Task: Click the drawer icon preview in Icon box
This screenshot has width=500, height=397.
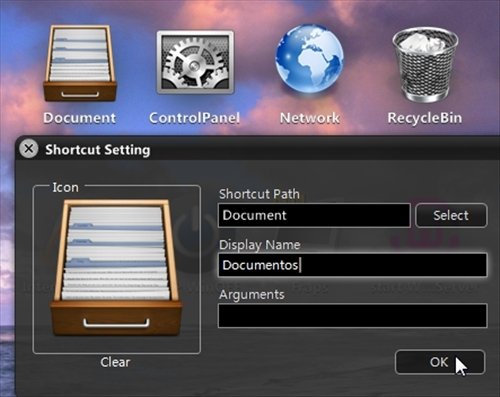Action: pyautogui.click(x=116, y=268)
